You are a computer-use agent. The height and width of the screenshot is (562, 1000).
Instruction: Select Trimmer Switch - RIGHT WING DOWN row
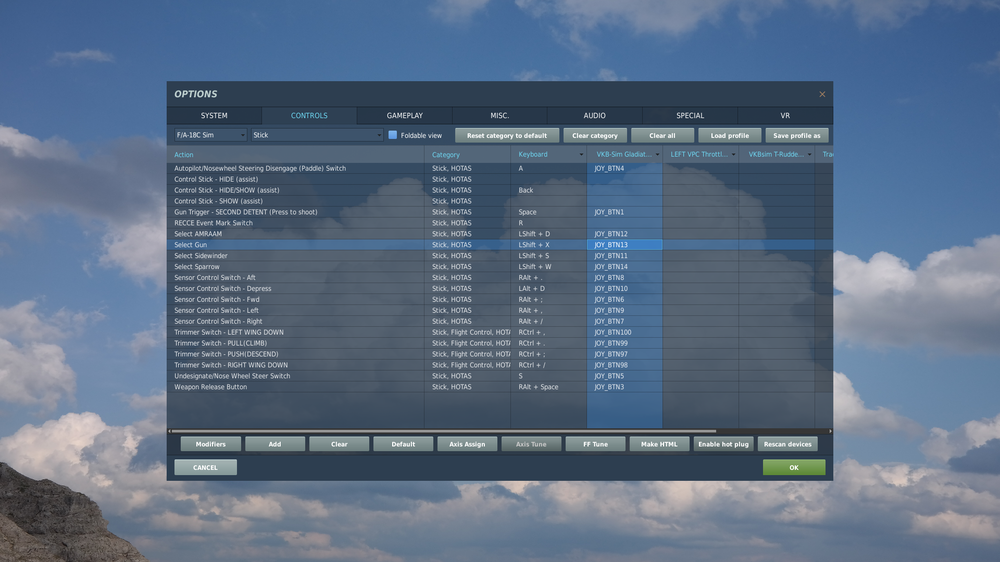tap(500, 365)
